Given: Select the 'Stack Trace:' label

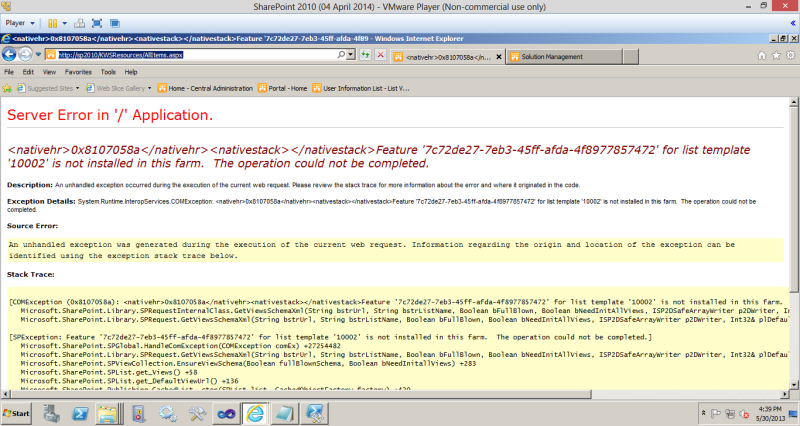Looking at the screenshot, I should [31, 274].
